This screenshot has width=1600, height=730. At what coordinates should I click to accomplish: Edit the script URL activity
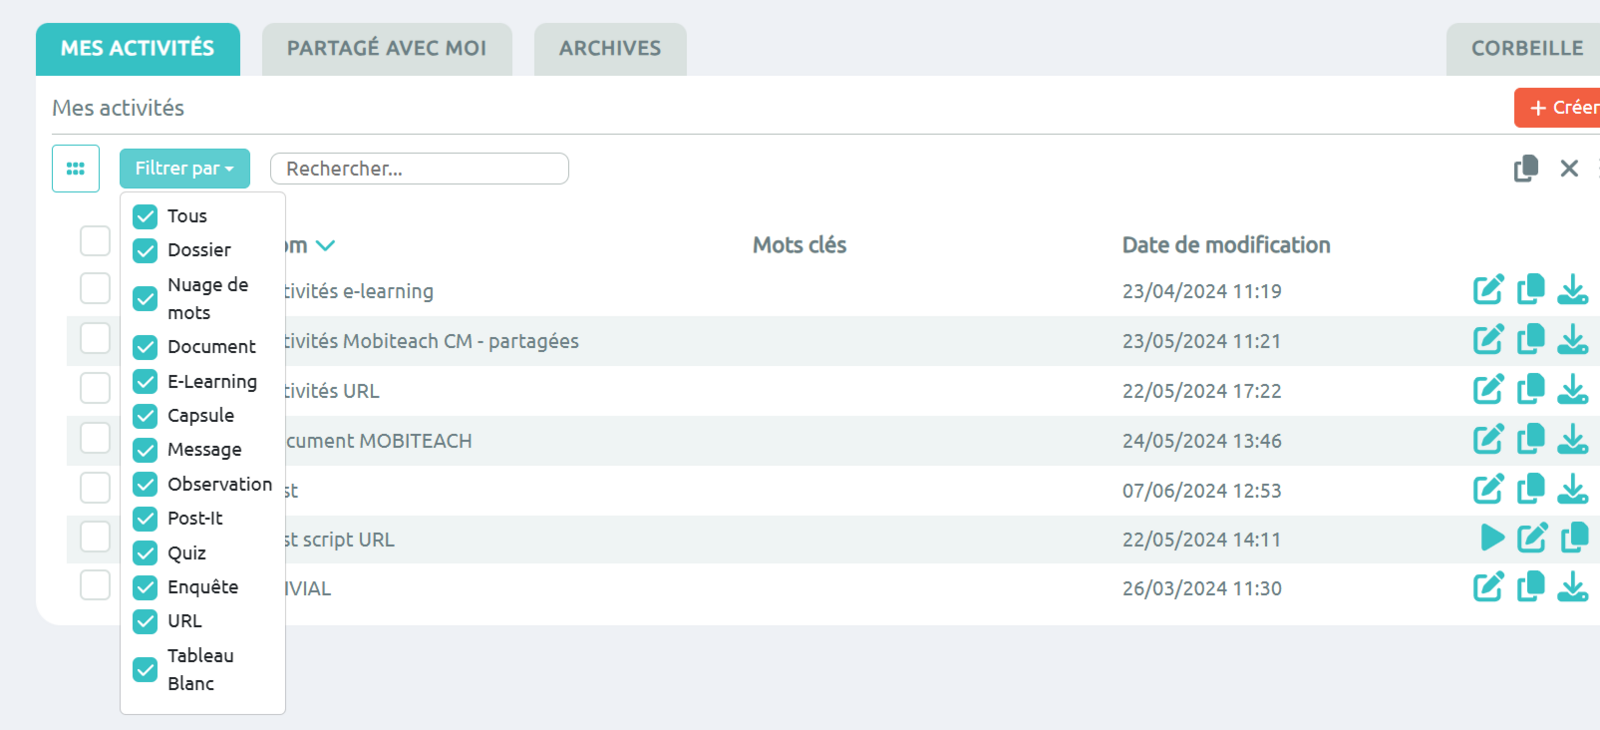(1532, 538)
